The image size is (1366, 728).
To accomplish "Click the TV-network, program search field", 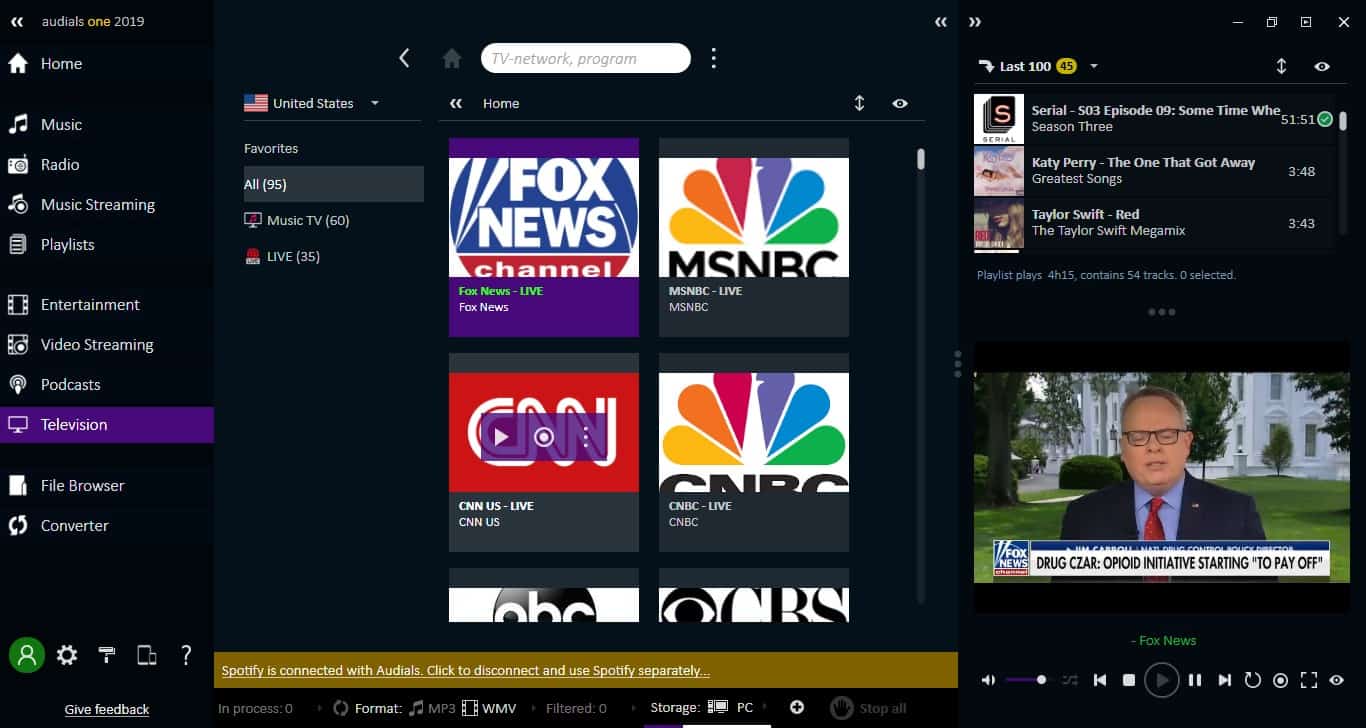I will point(586,58).
